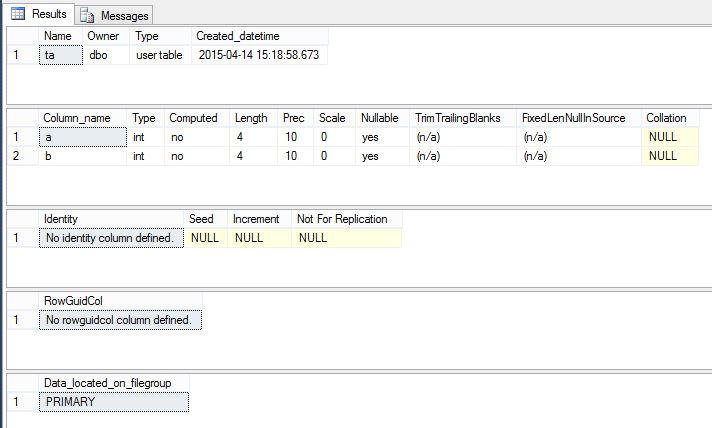Select FixedLenNullInSource (n/a) cell for column b
The image size is (712, 428).
pyautogui.click(x=579, y=156)
